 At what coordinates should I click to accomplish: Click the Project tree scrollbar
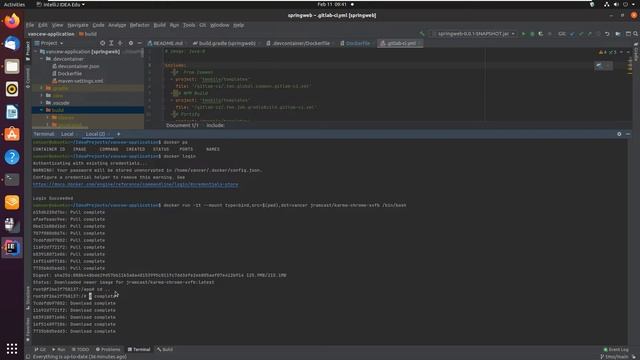tap(142, 52)
